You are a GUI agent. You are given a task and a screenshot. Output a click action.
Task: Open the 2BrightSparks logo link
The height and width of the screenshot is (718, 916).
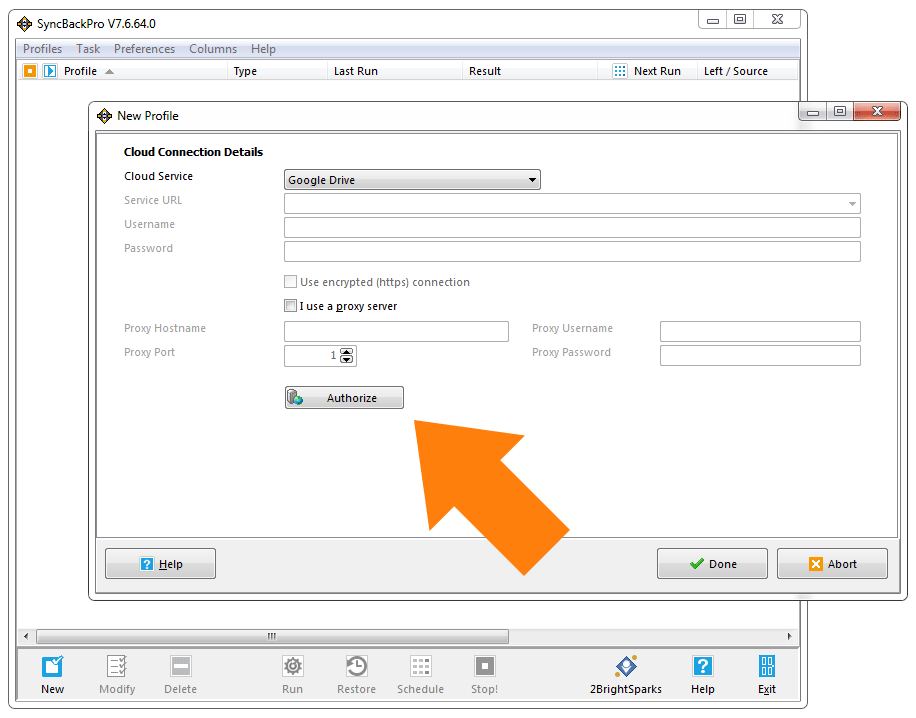pos(626,667)
